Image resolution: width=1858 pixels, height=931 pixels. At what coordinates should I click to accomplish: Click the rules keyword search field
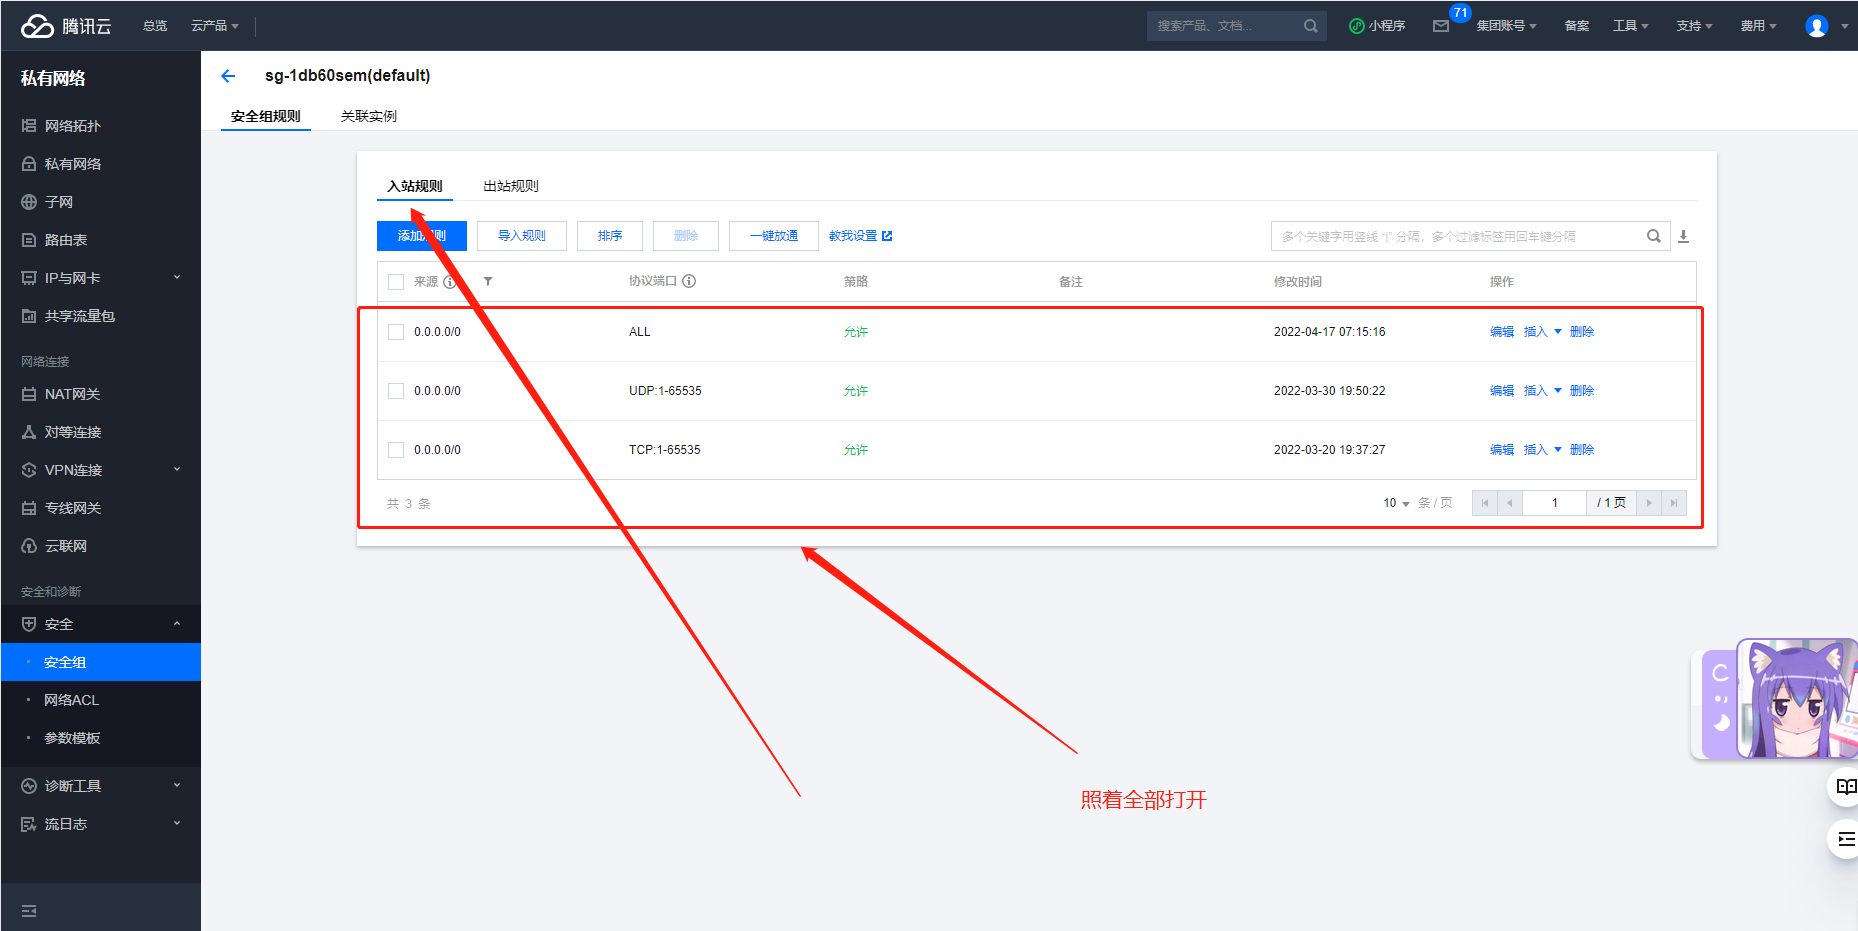[x=1460, y=236]
